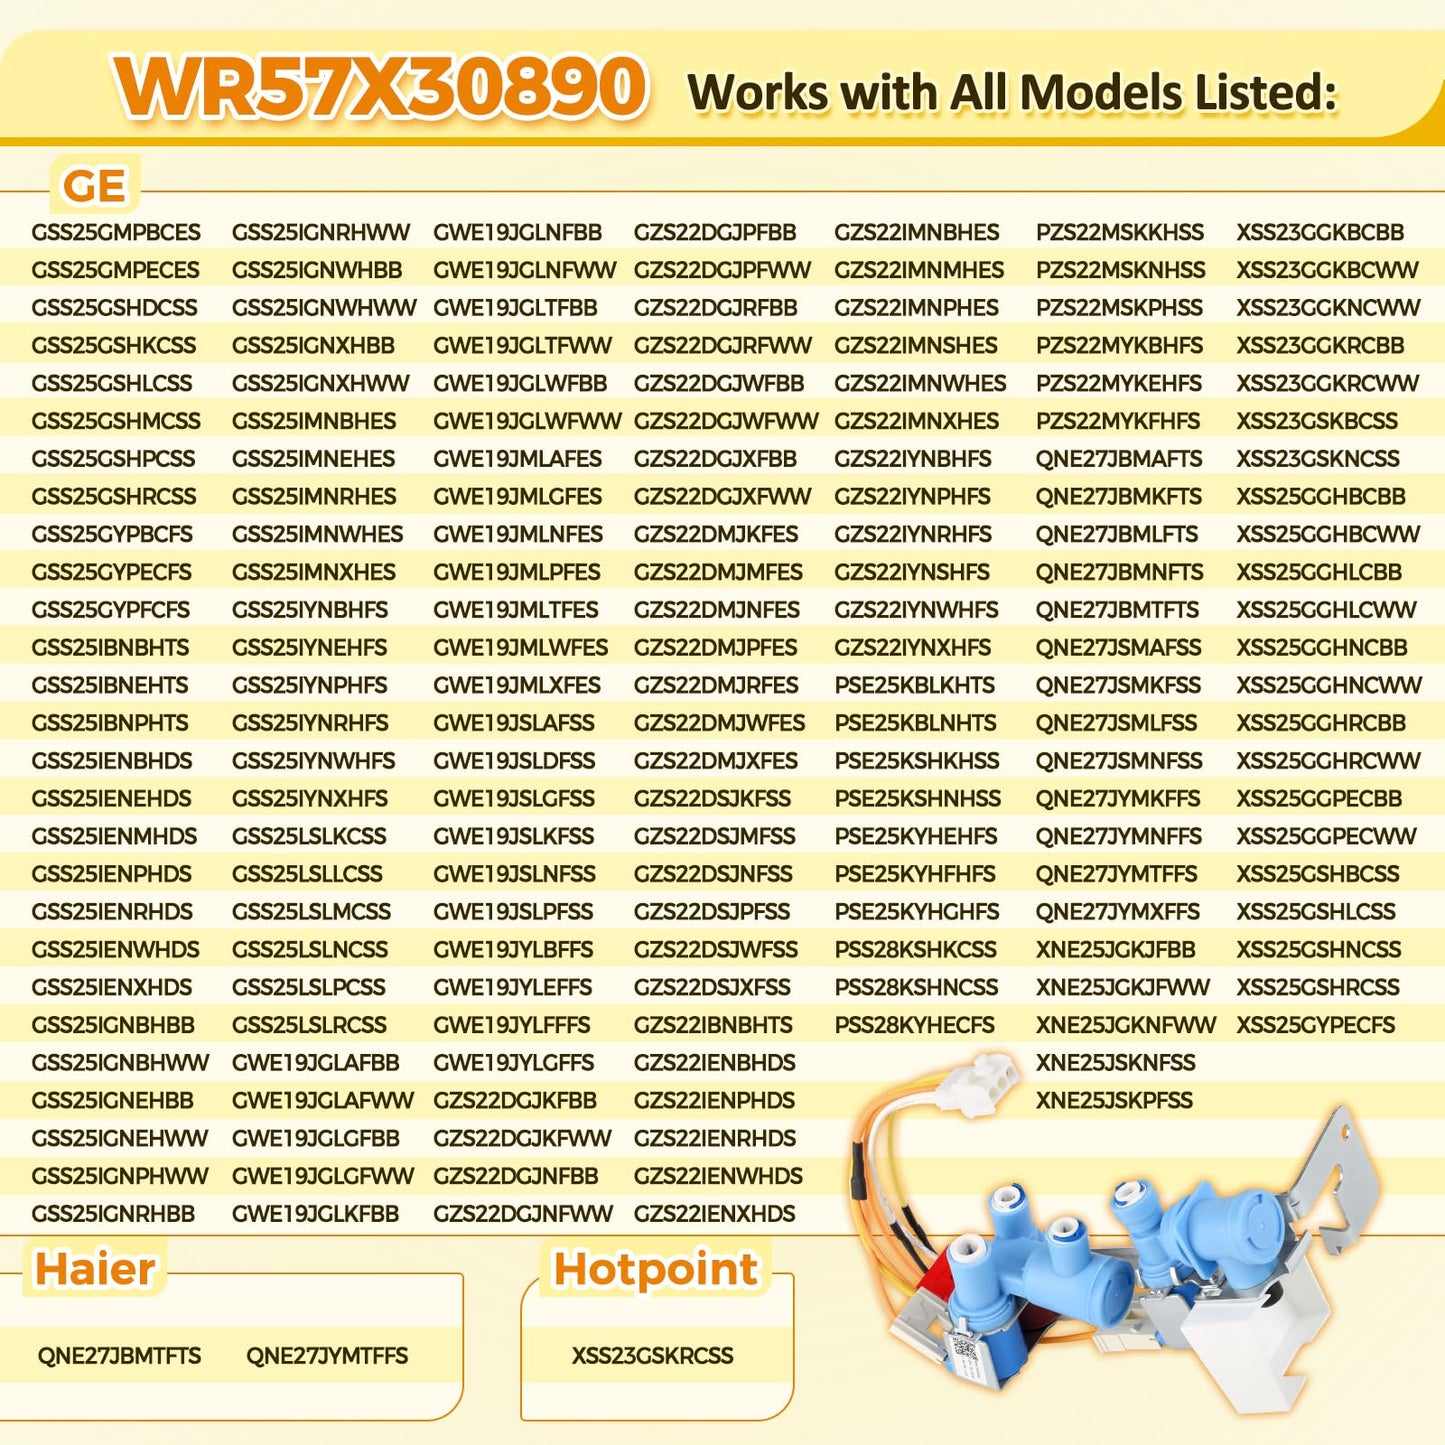The image size is (1445, 1445).
Task: Click model number GSS25LSLRCSS
Action: pyautogui.click(x=309, y=1024)
